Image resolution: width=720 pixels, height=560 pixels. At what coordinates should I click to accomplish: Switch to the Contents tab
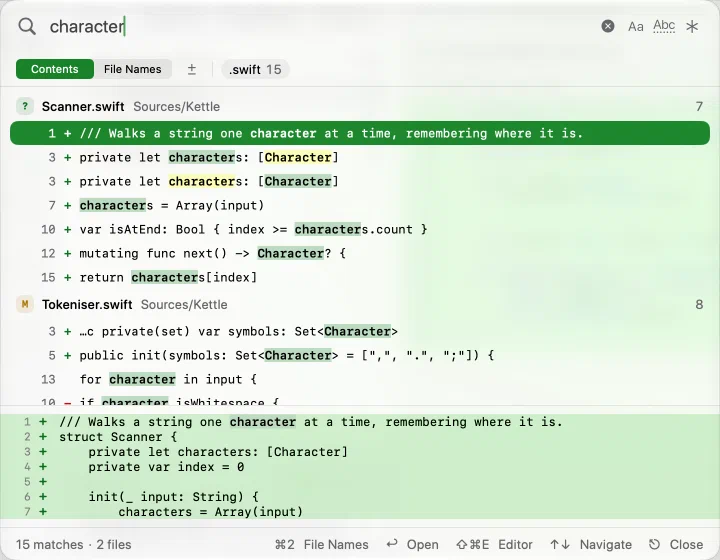pos(55,69)
